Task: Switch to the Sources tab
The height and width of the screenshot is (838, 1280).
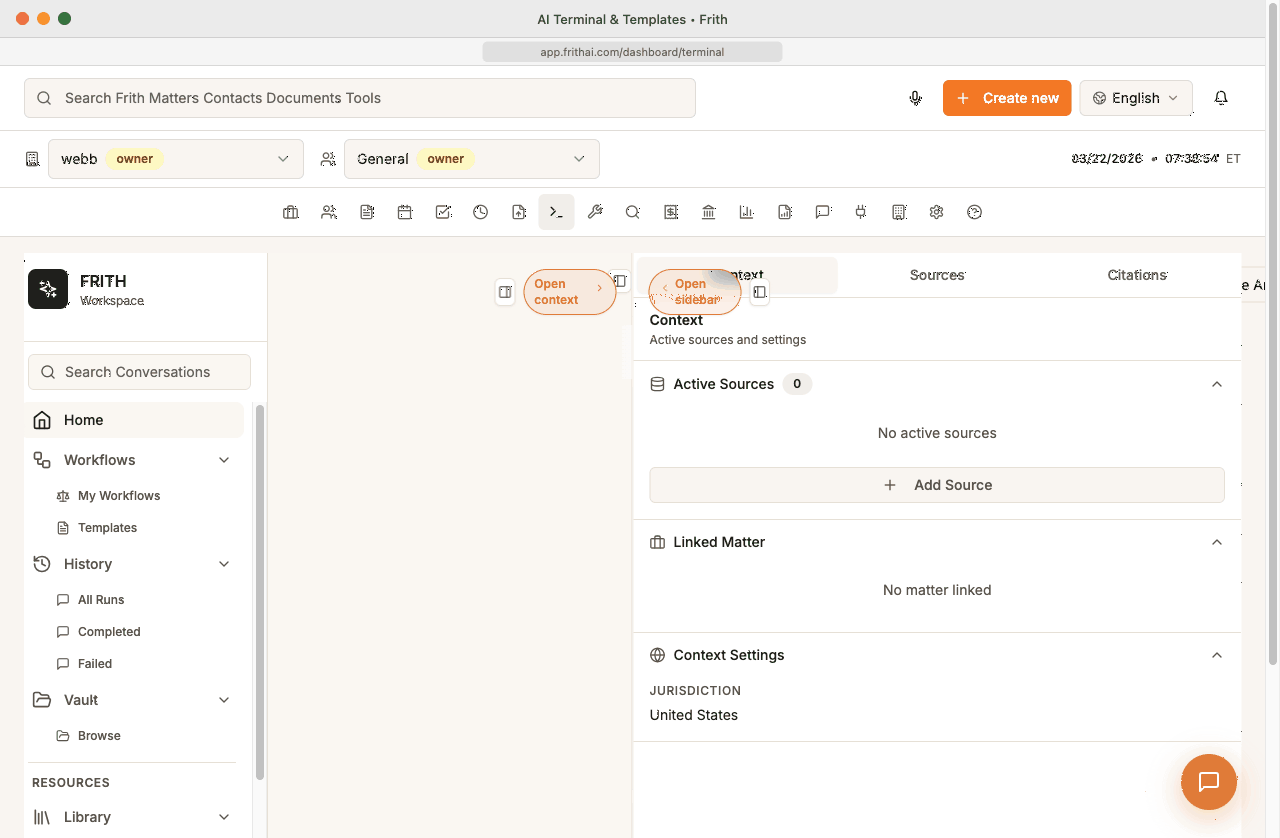Action: [937, 274]
